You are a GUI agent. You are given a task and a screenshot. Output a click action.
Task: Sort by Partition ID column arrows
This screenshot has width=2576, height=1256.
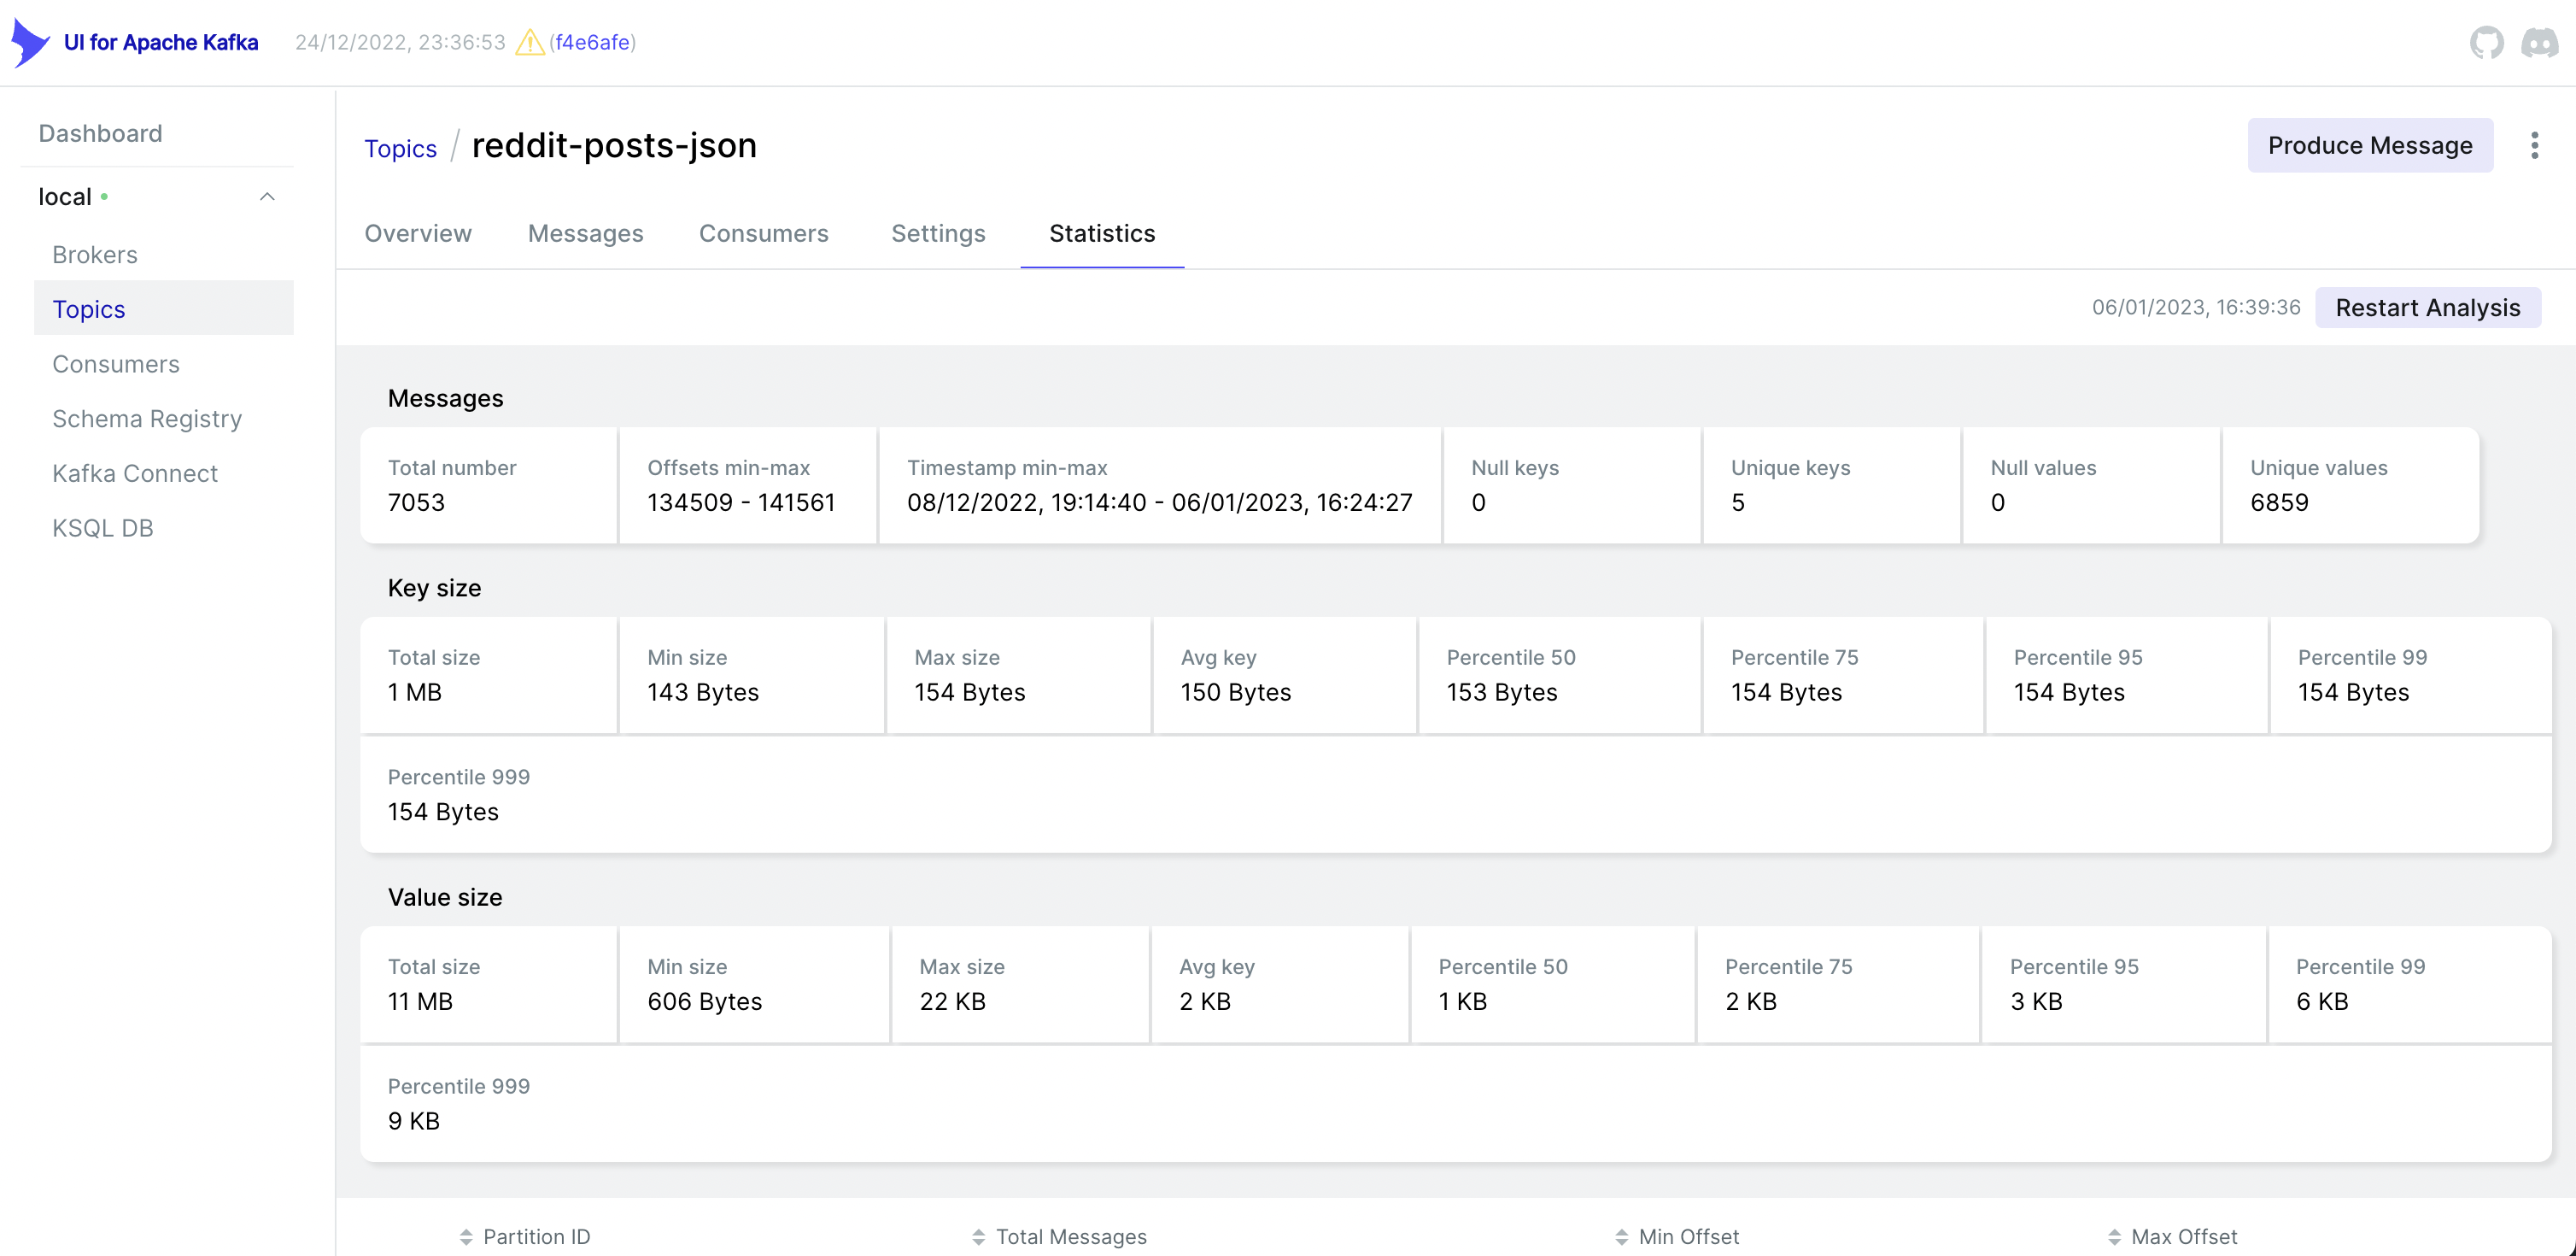pyautogui.click(x=466, y=1237)
